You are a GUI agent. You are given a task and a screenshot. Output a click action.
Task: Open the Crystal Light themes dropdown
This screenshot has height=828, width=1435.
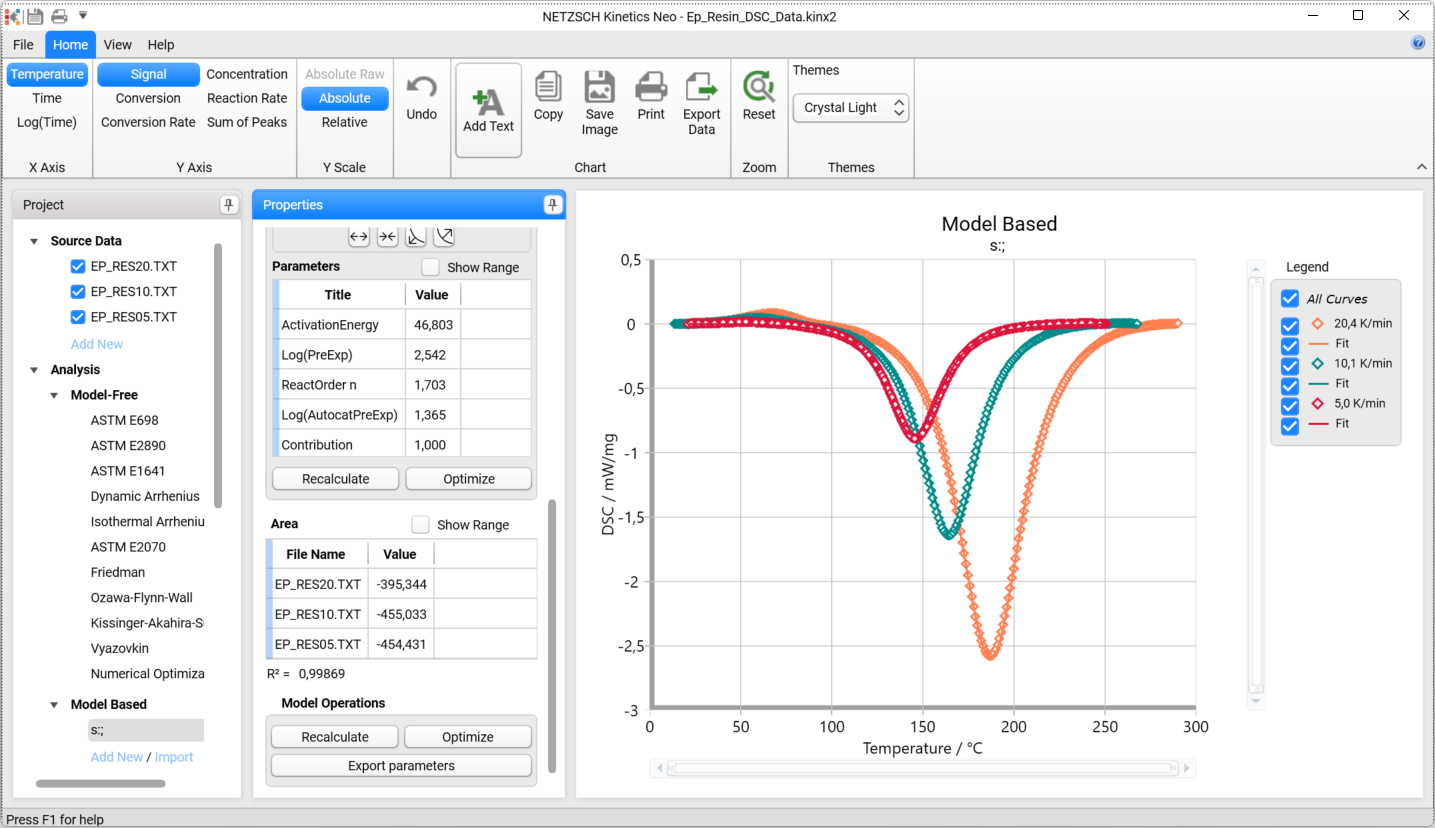tap(850, 108)
